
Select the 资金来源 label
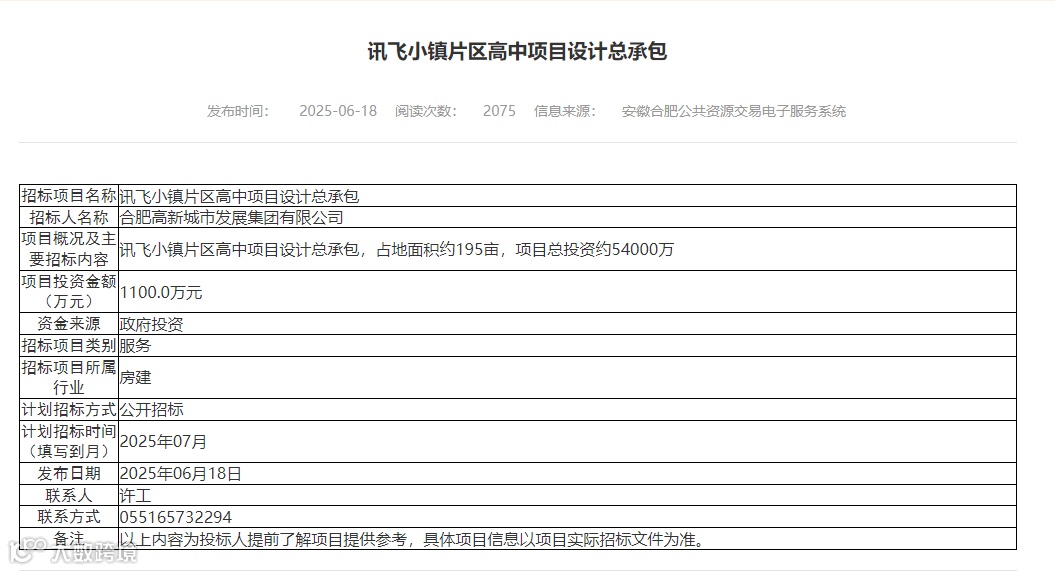coord(69,323)
